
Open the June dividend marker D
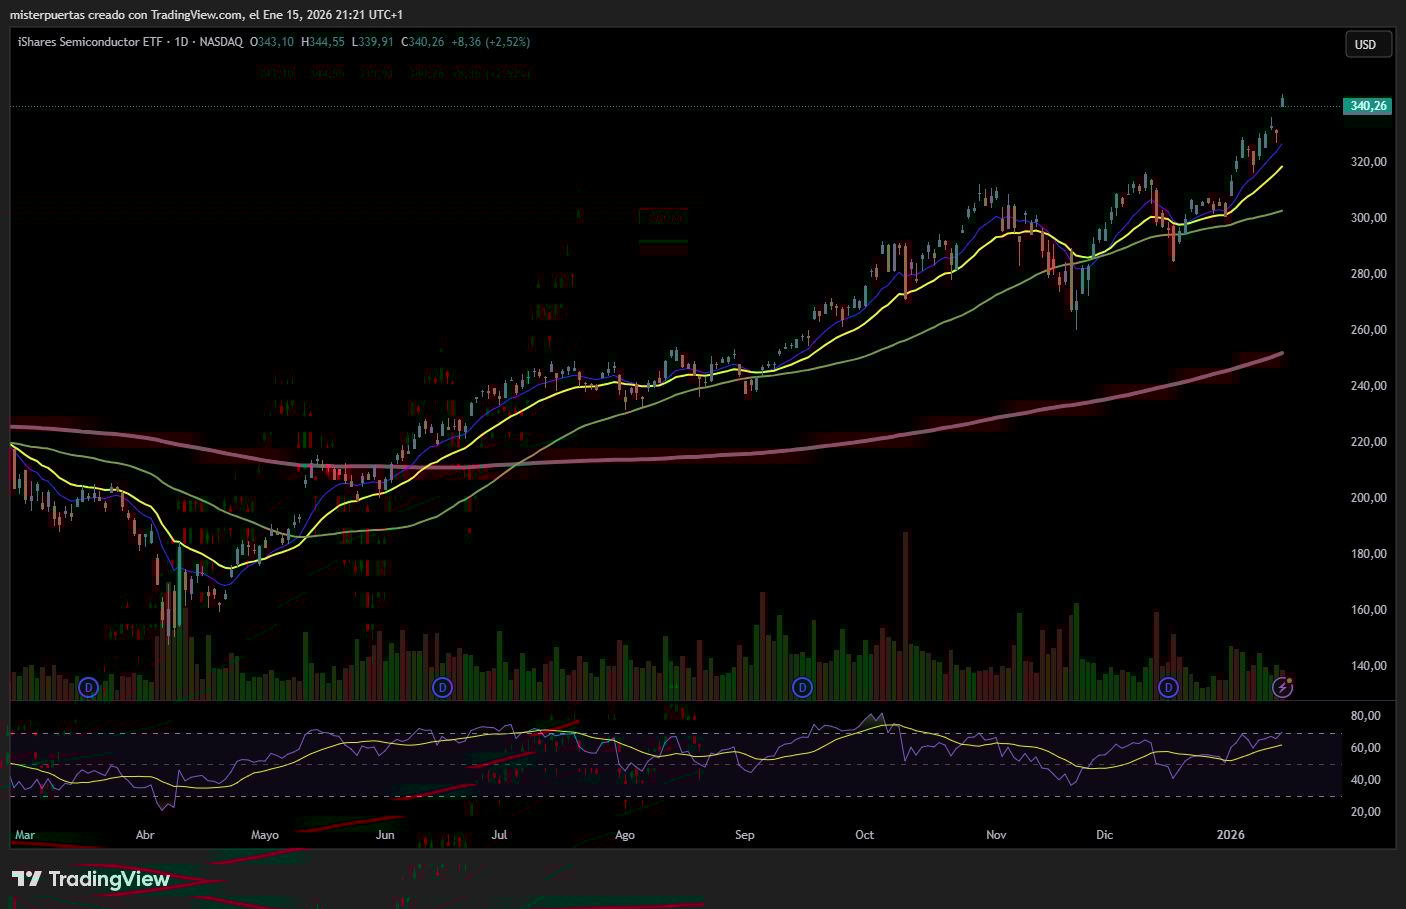click(442, 687)
